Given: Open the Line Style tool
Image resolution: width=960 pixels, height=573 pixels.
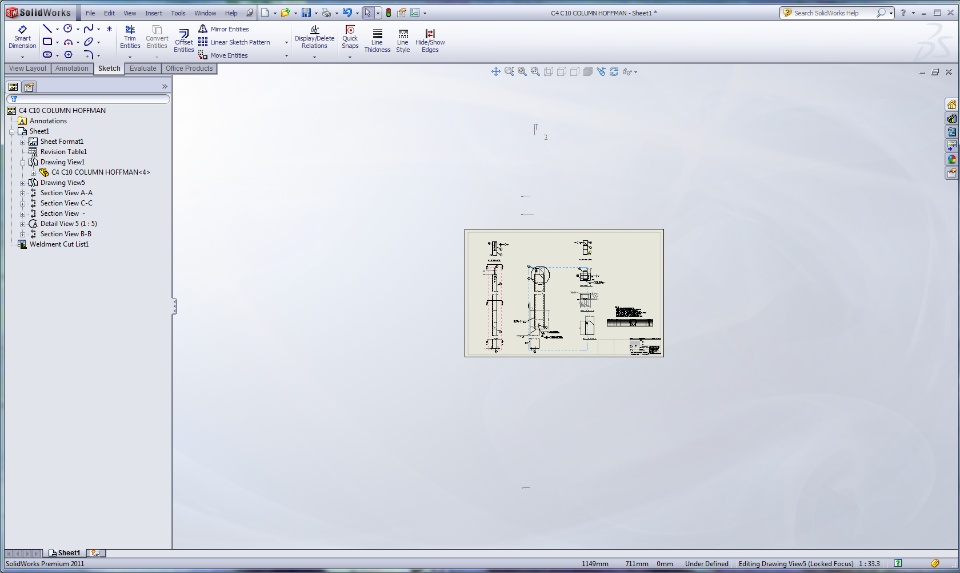Looking at the screenshot, I should point(403,41).
